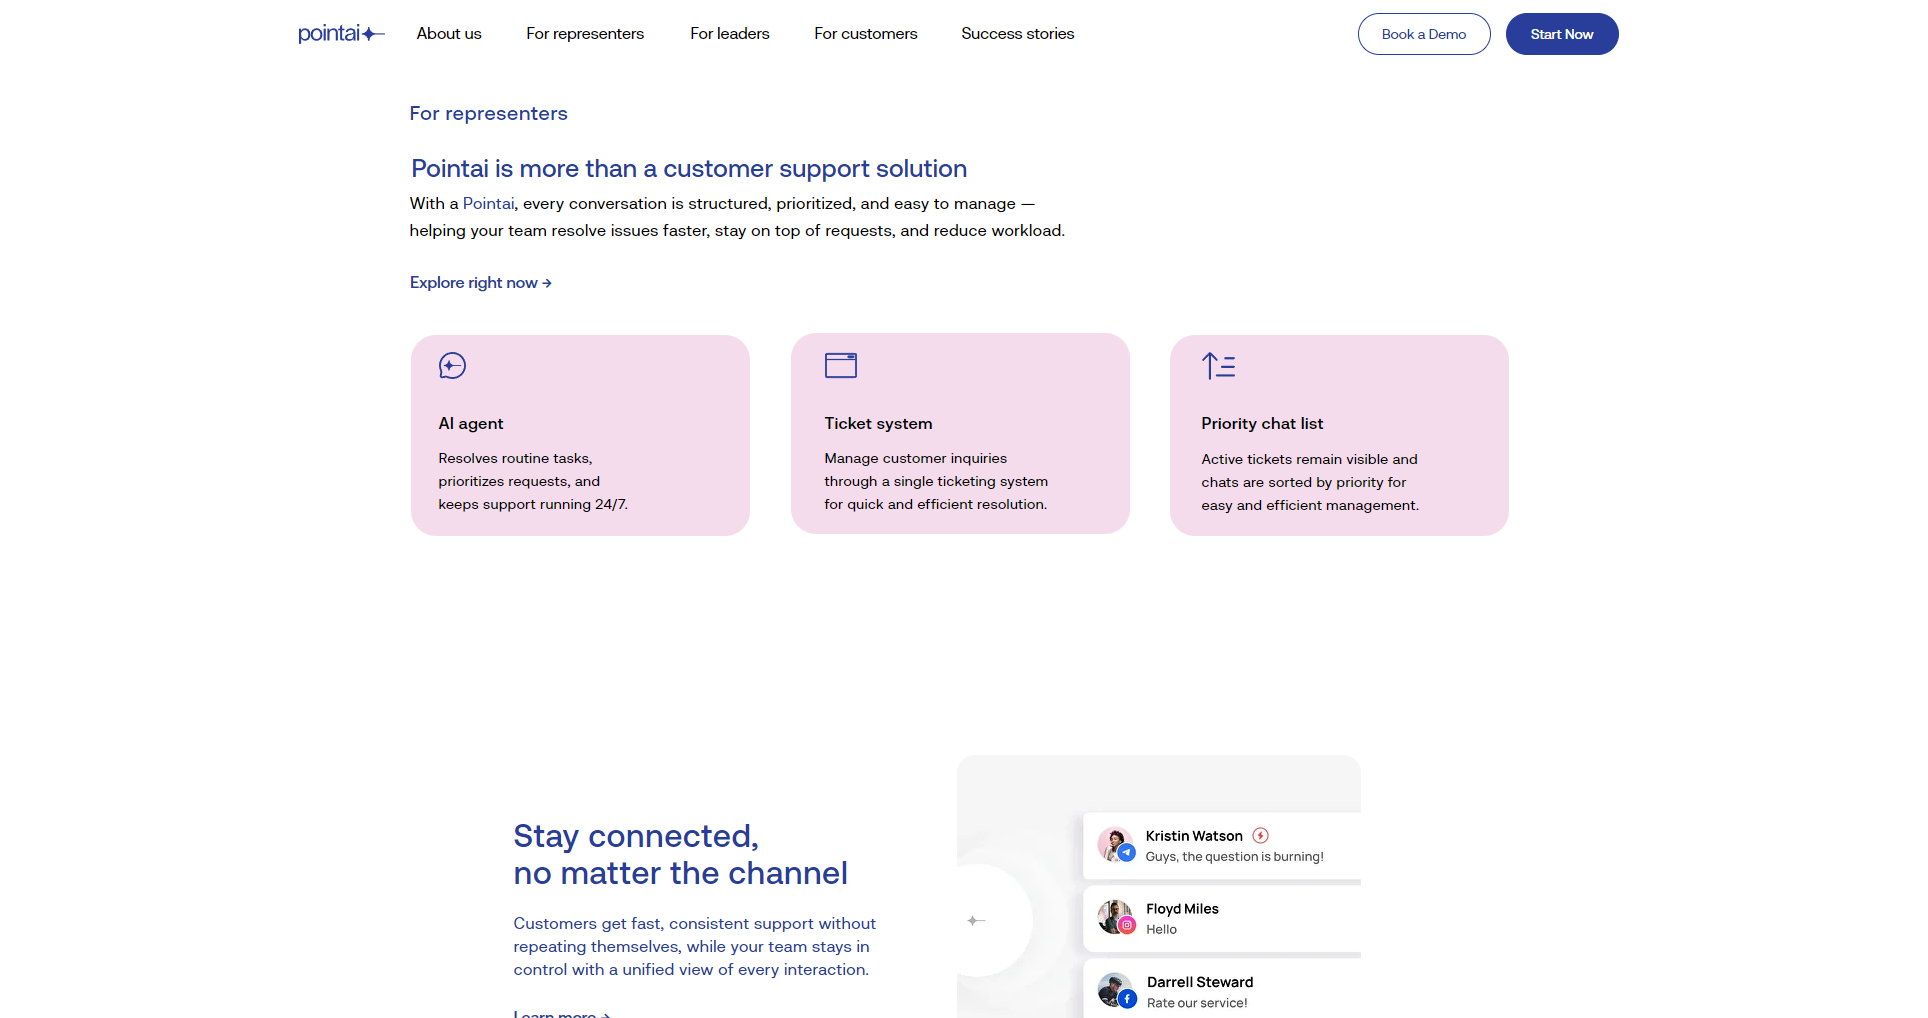This screenshot has height=1018, width=1928.
Task: Open the Ticket system feature card
Action: (959, 434)
